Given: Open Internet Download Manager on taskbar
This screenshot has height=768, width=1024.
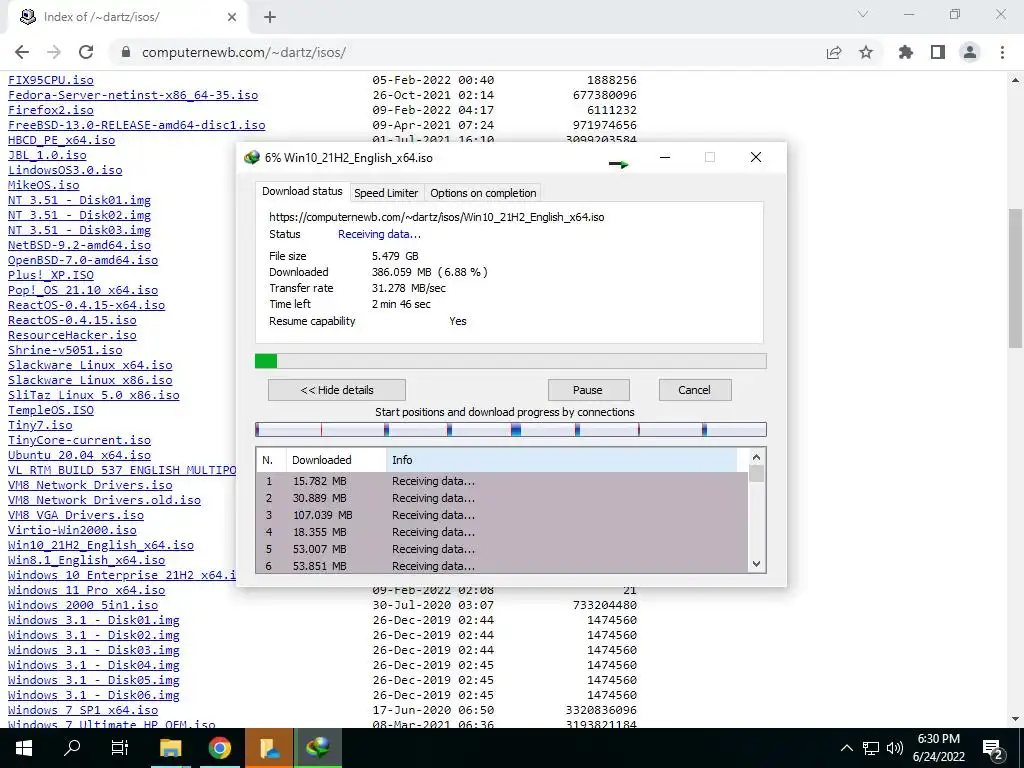Looking at the screenshot, I should [x=319, y=748].
